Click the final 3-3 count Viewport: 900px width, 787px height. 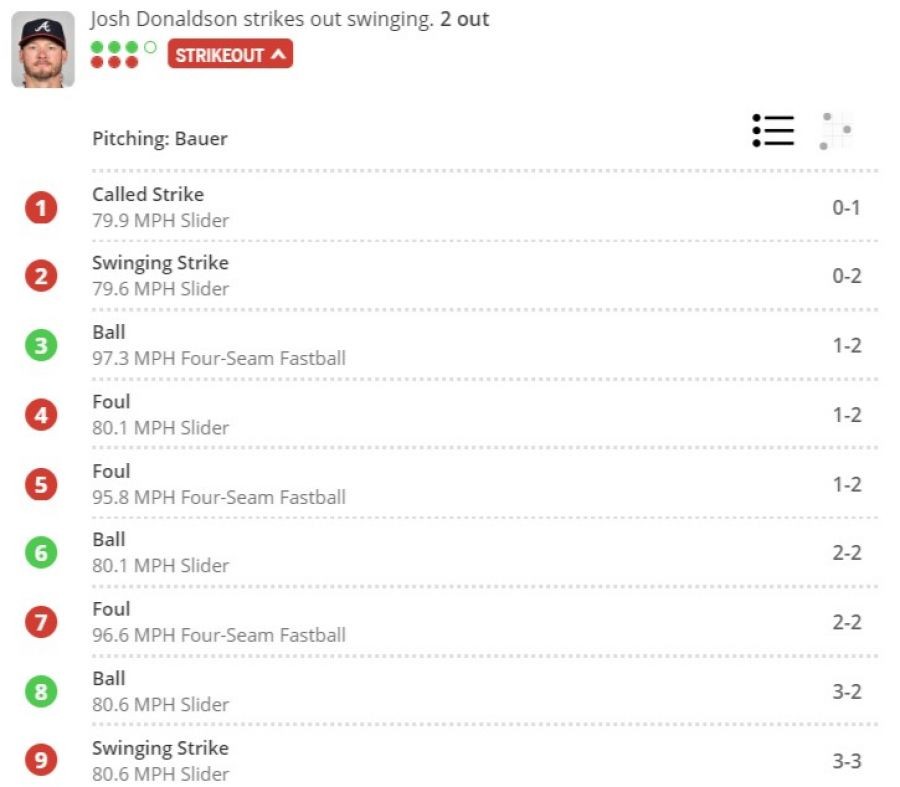(x=846, y=762)
